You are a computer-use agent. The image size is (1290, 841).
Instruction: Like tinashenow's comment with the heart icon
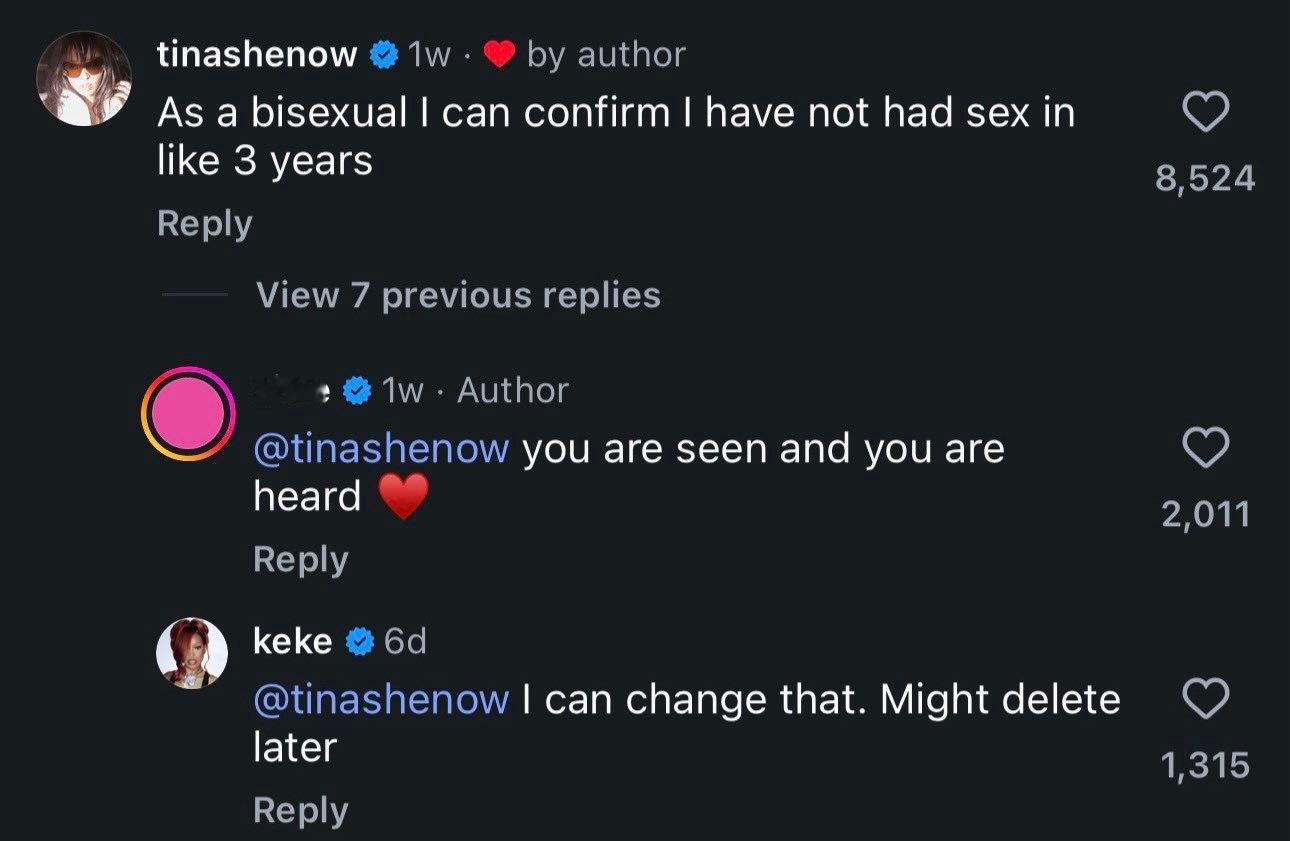tap(1205, 115)
